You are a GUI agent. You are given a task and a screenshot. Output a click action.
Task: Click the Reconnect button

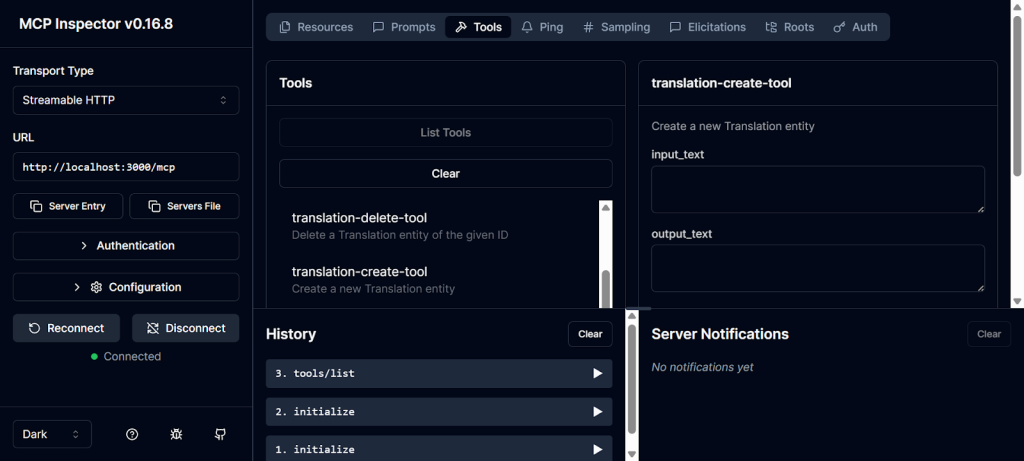pyautogui.click(x=66, y=328)
